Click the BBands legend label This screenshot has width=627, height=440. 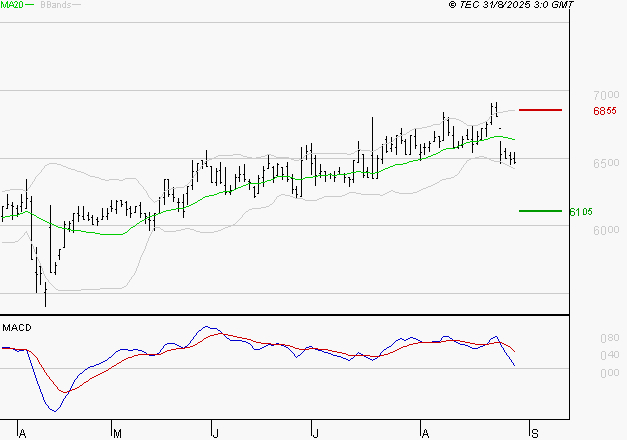56,5
